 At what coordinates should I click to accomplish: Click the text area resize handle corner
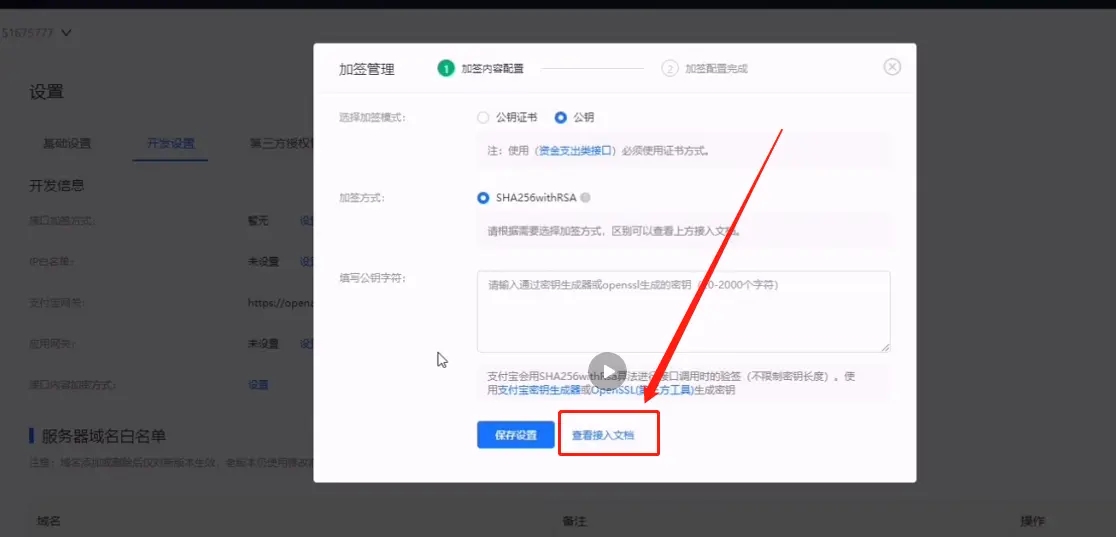tap(885, 348)
